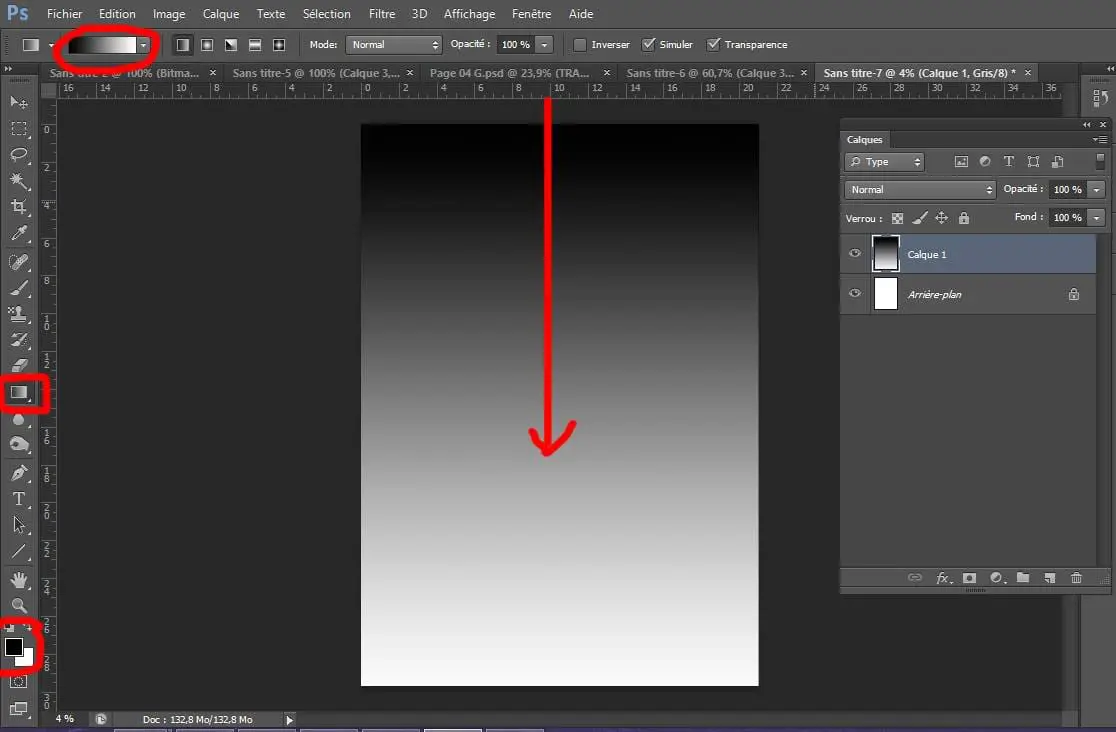Select the History Brush tool
1116x732 pixels.
(19, 340)
